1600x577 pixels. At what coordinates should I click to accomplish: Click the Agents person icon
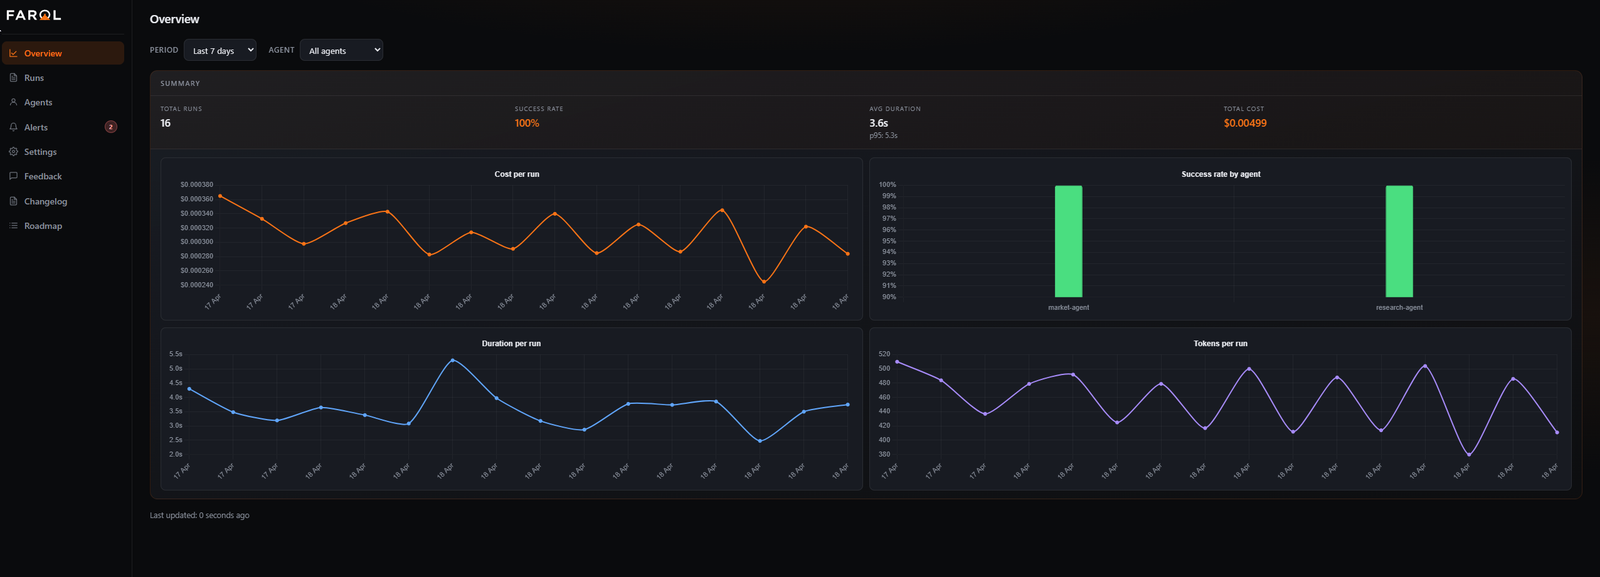(x=13, y=102)
